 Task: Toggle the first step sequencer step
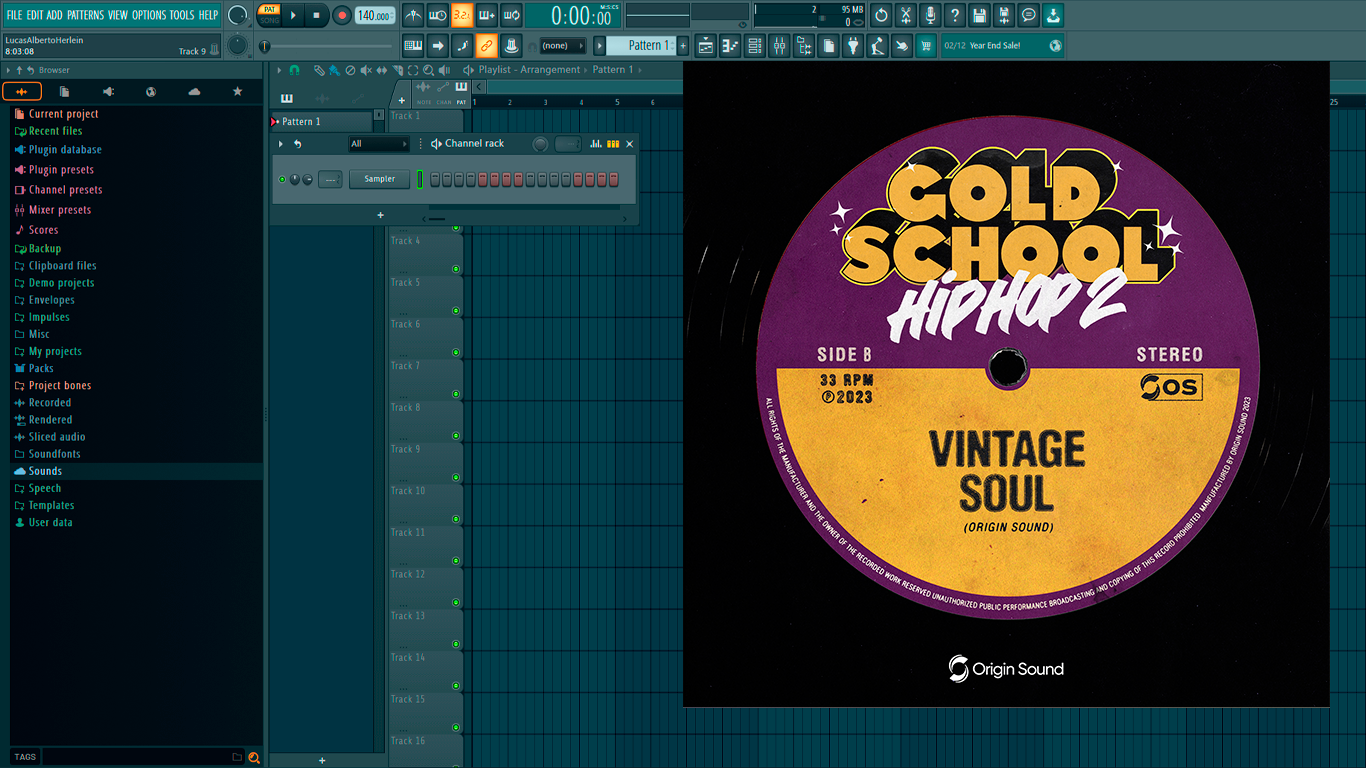[x=435, y=179]
